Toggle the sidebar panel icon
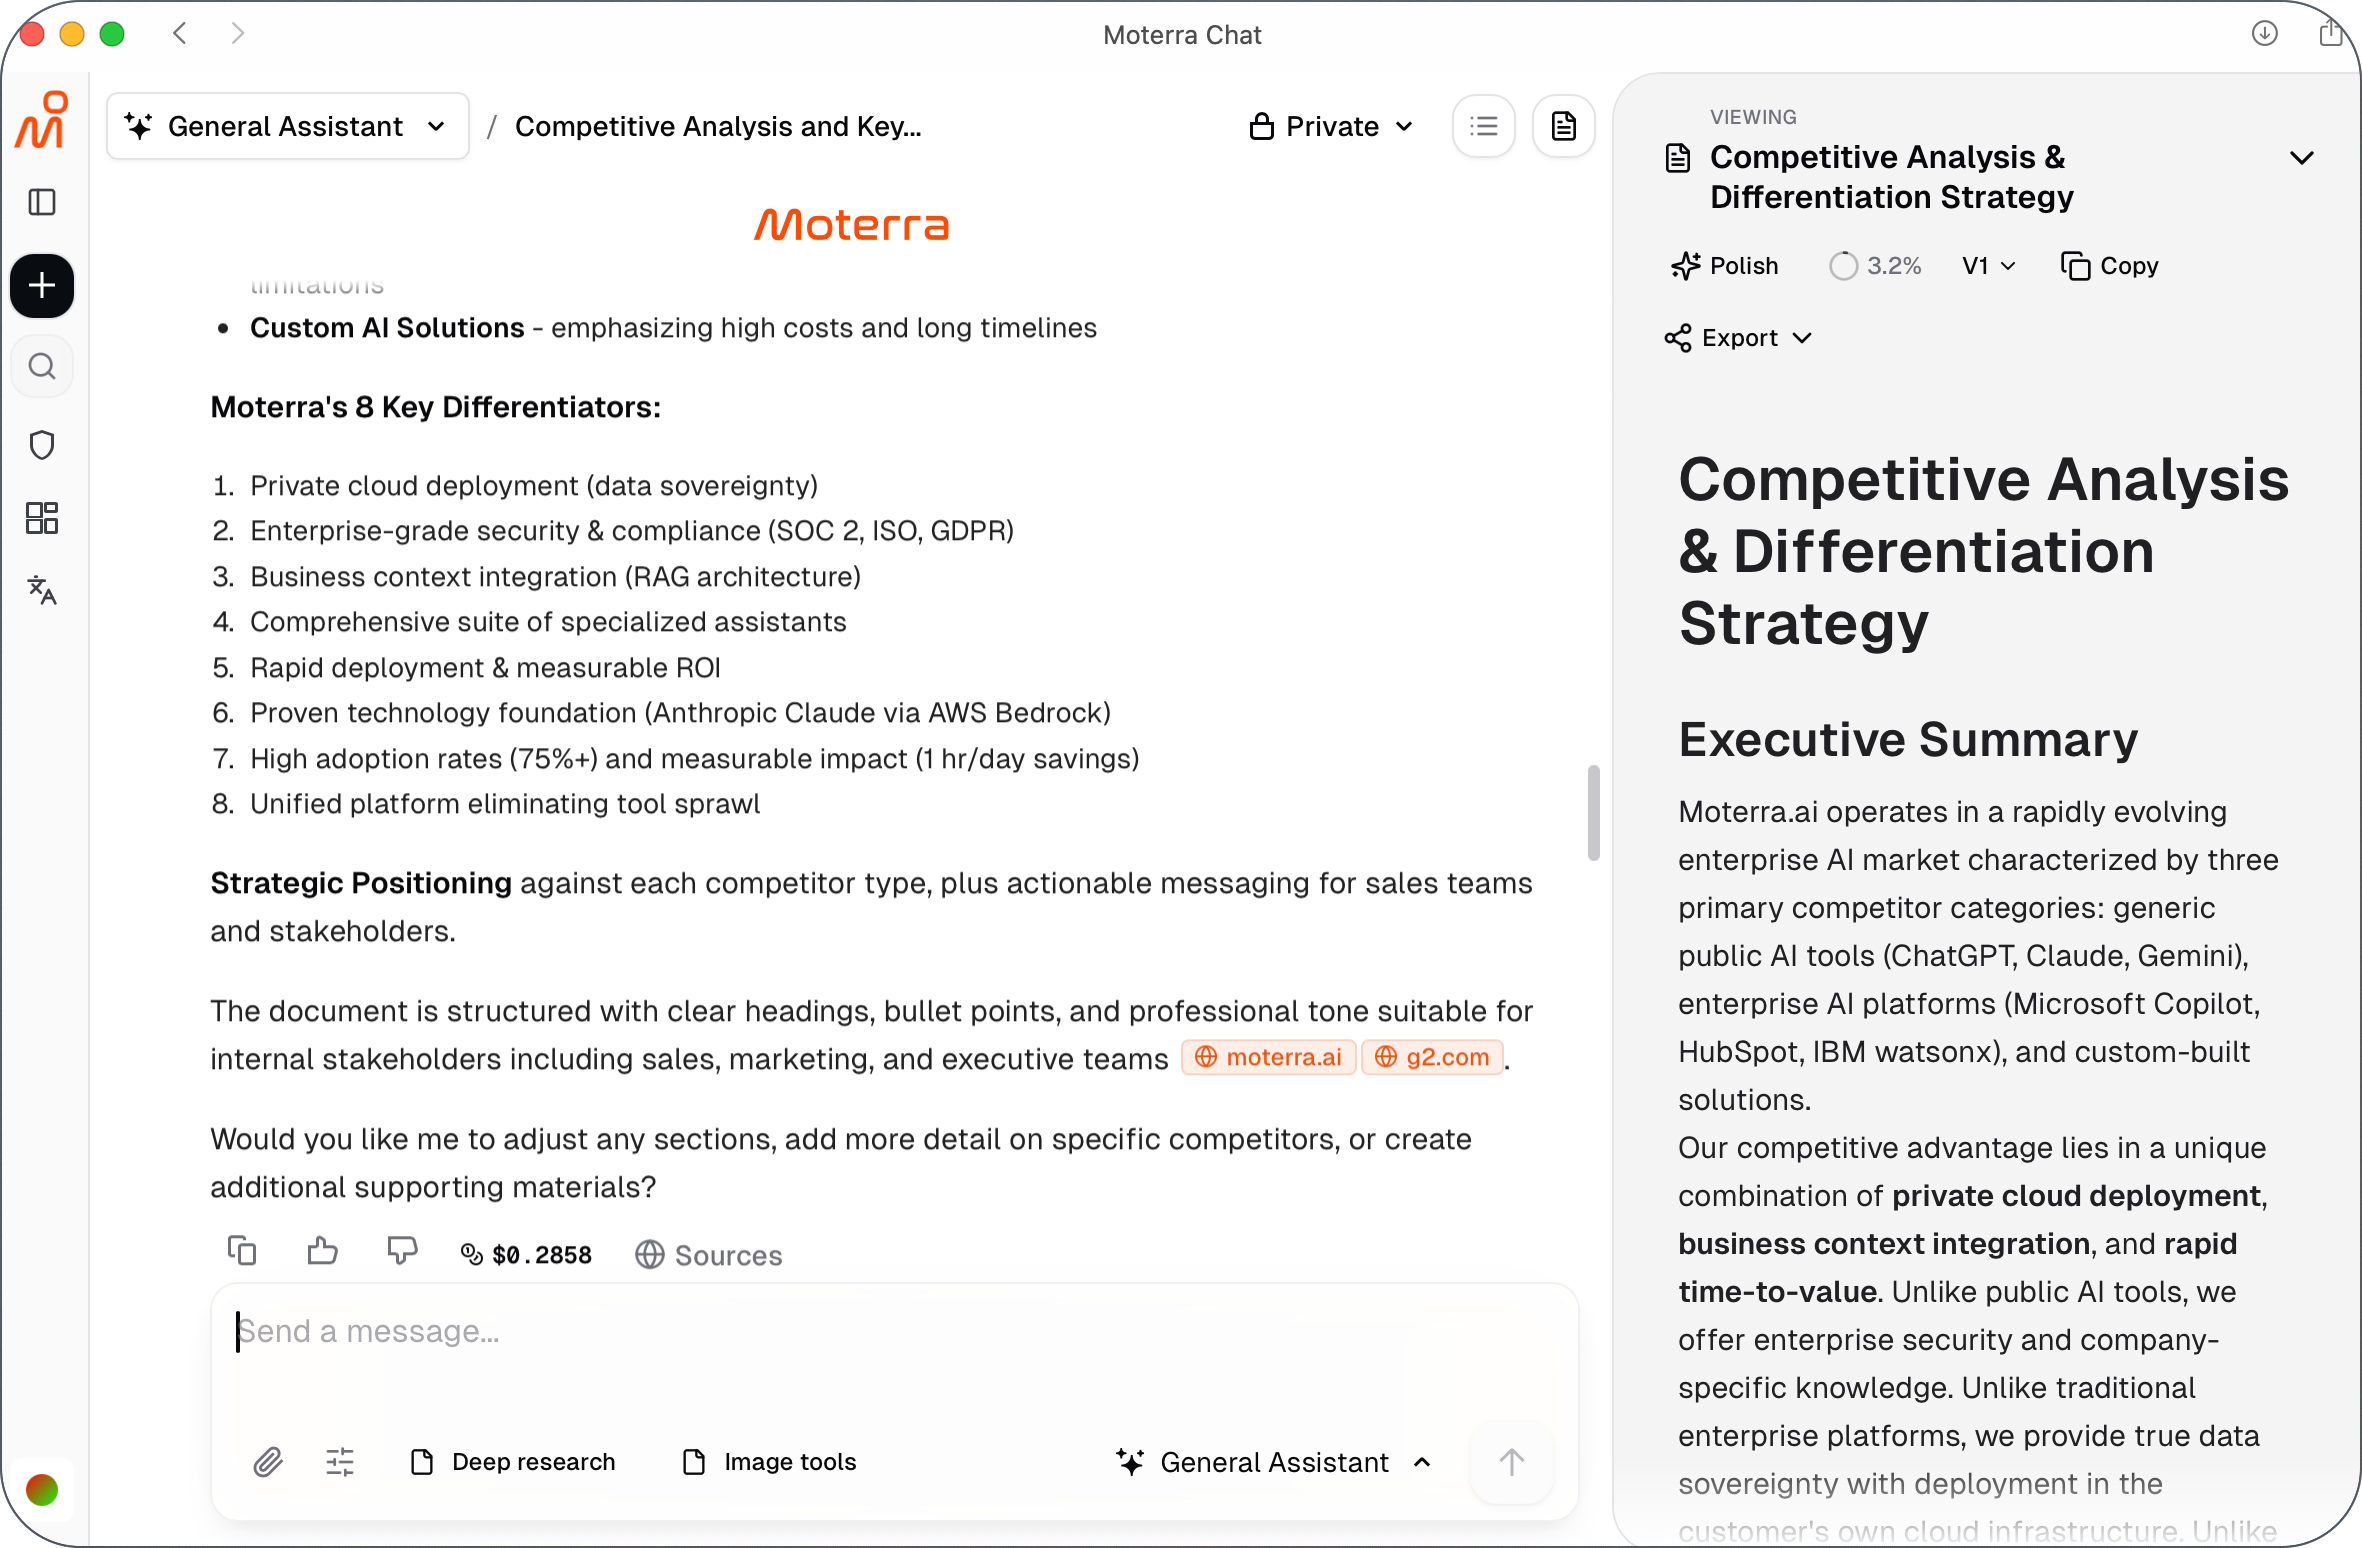 42,202
